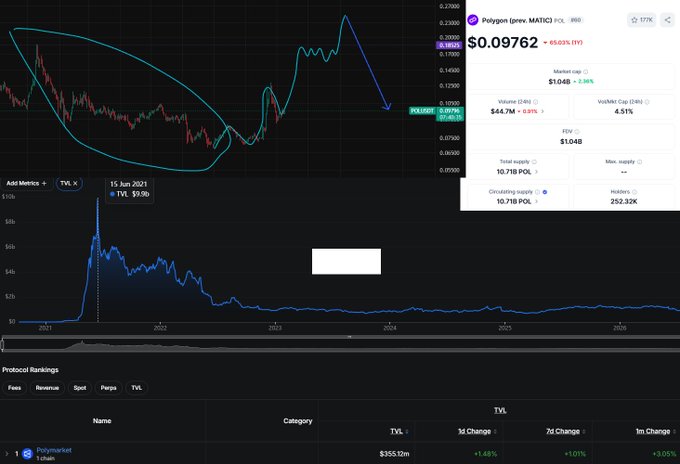Click the chart range navigator preview strip
This screenshot has width=680, height=464.
tap(341, 346)
